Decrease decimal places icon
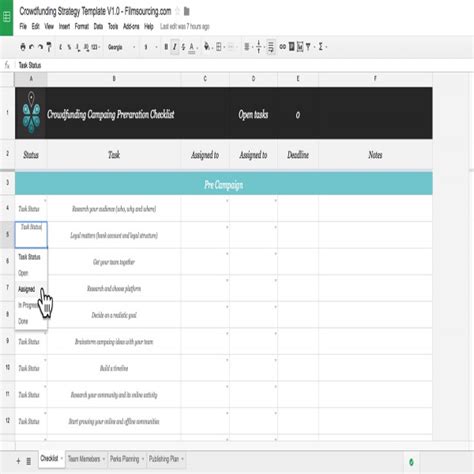The image size is (474, 474). click(x=78, y=48)
